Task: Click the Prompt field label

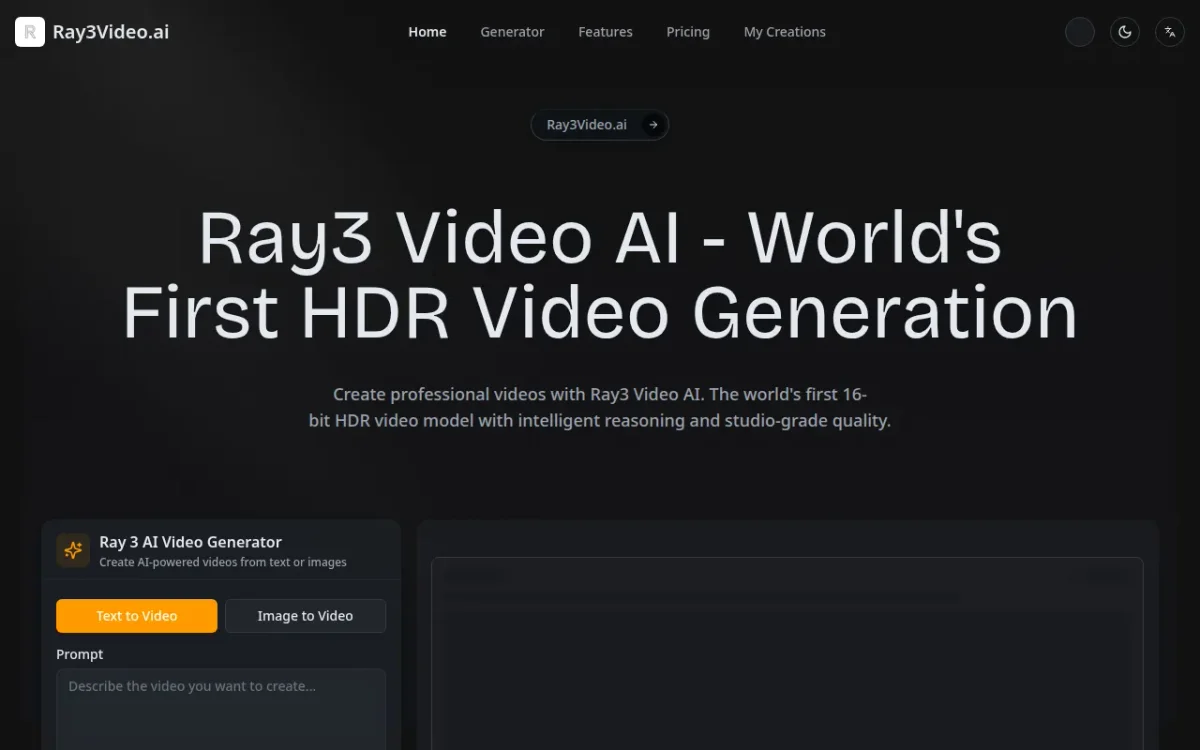Action: 80,654
